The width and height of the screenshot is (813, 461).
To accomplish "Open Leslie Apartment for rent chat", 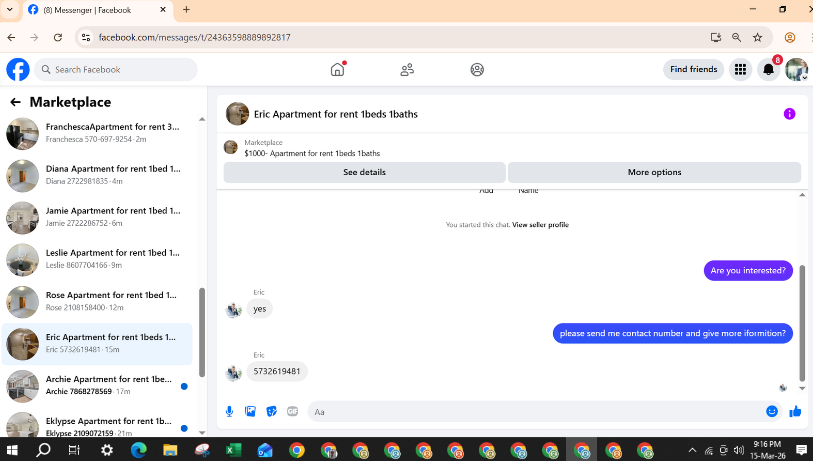I will pyautogui.click(x=97, y=259).
